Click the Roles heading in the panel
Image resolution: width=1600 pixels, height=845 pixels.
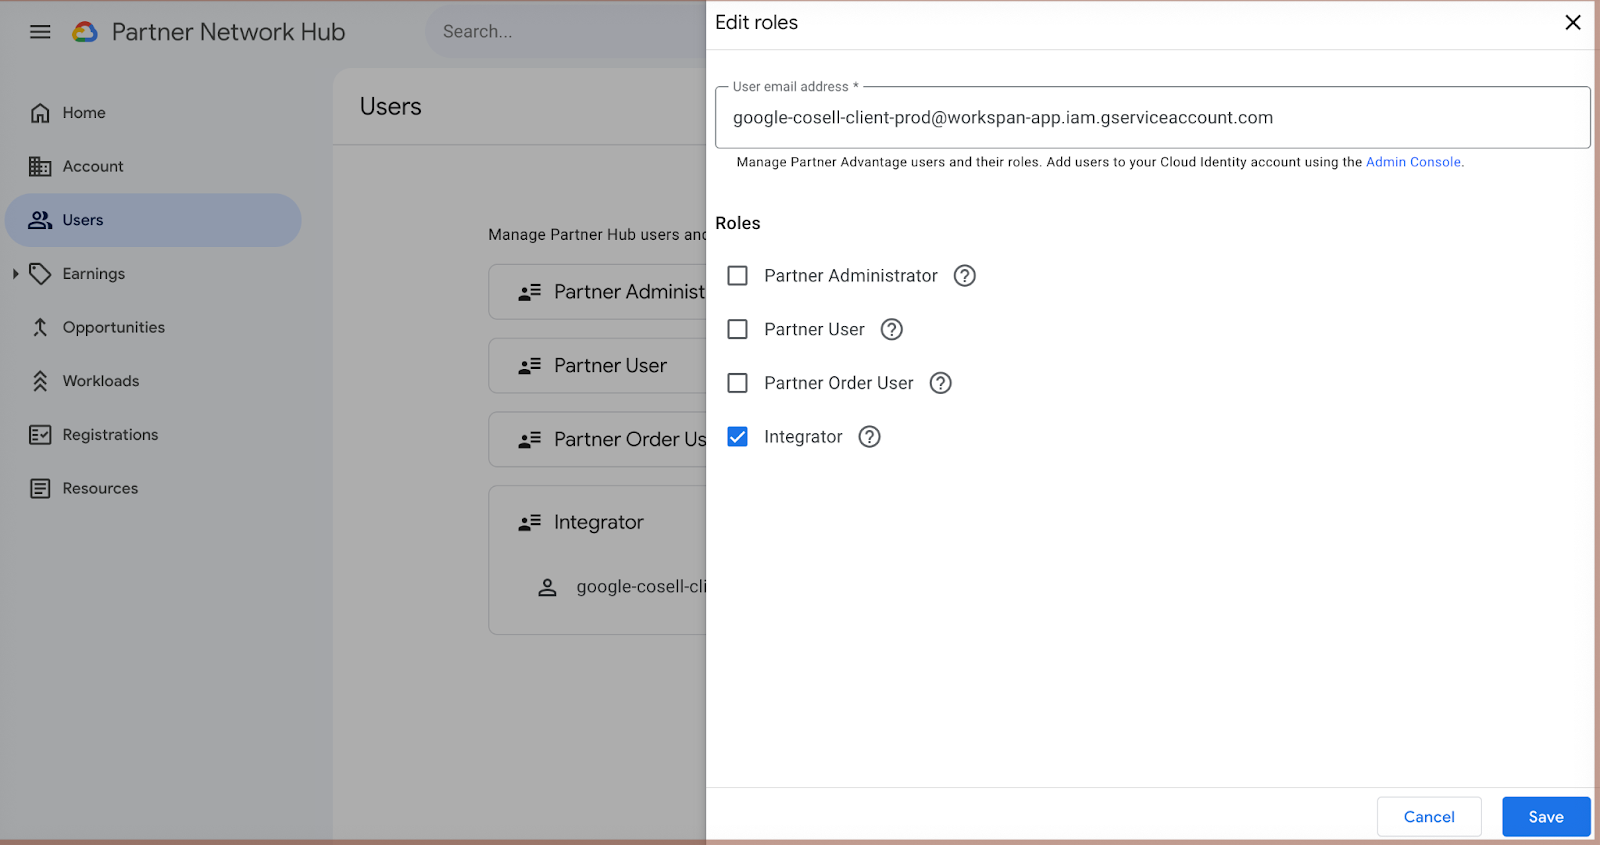pos(738,223)
